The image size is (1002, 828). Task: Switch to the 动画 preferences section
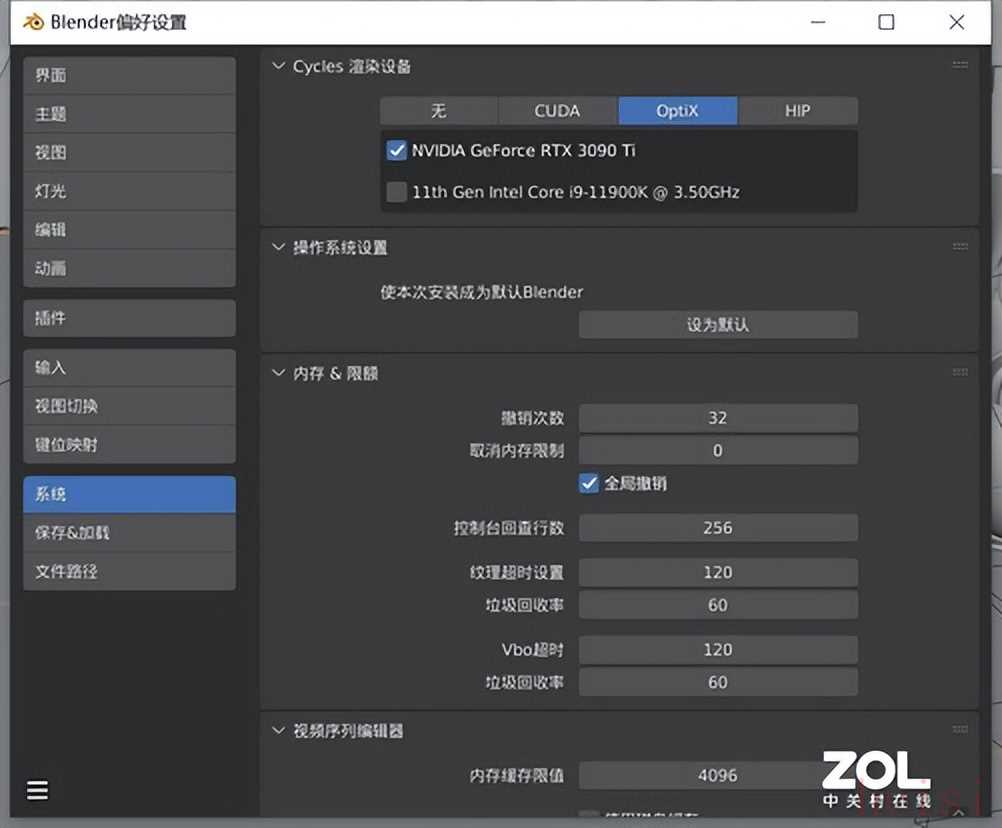(x=130, y=268)
